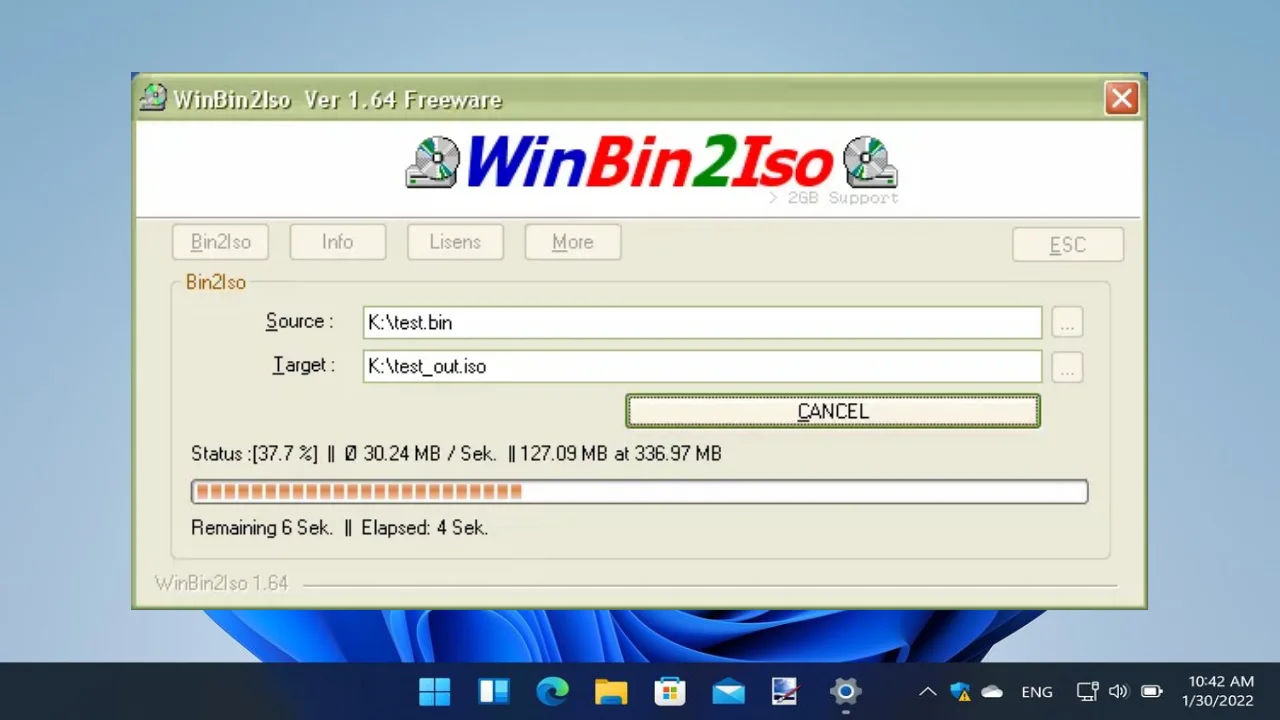Screen dimensions: 1280x720
Task: Click the ENG language indicator
Action: click(1037, 691)
